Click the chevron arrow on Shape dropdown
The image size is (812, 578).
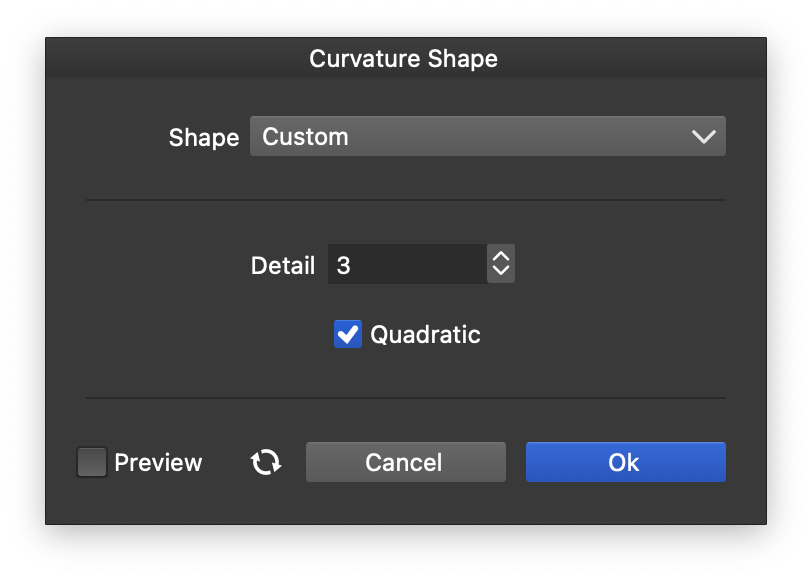pyautogui.click(x=704, y=137)
